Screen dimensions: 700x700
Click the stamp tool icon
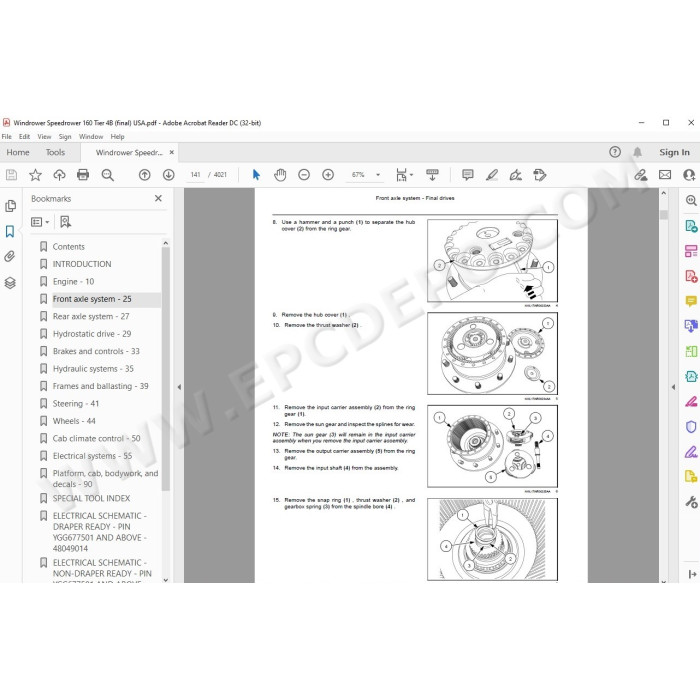pyautogui.click(x=540, y=175)
